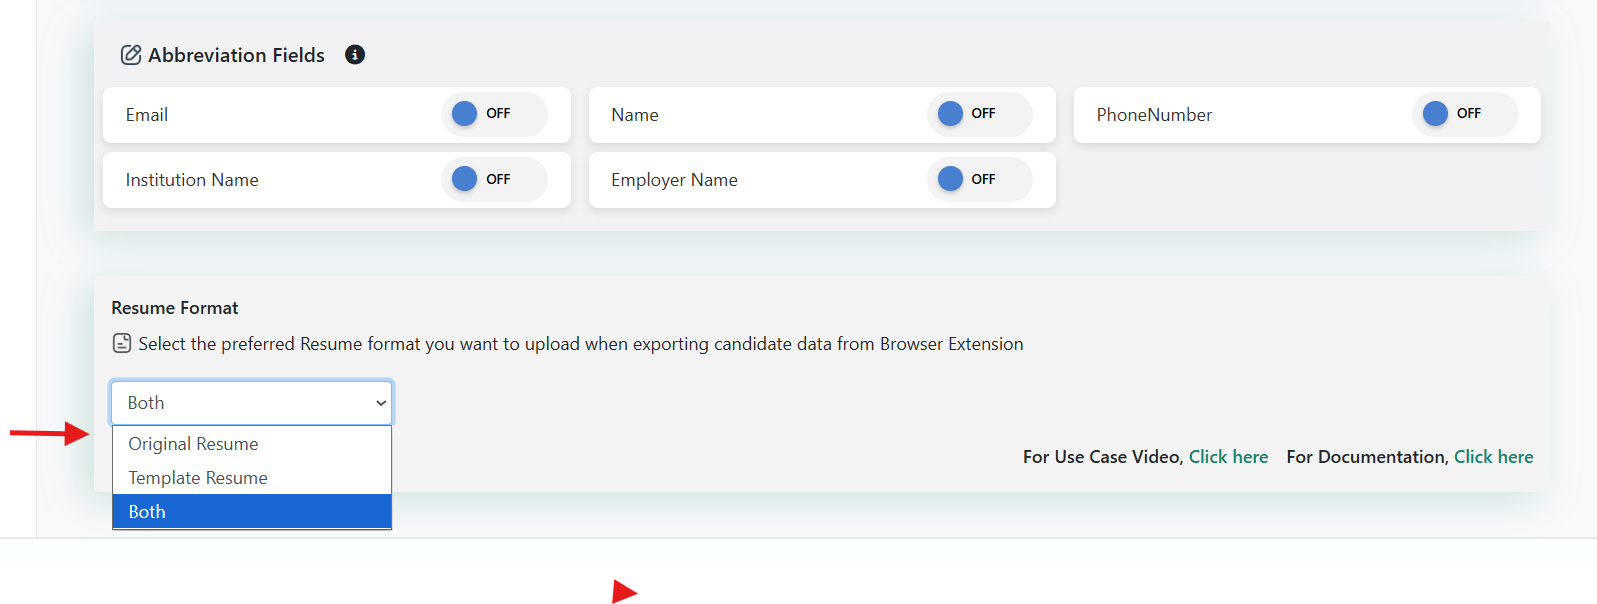Viewport: 1597px width, 604px height.
Task: Toggle Institution Name abbreviation switch
Action: point(493,179)
